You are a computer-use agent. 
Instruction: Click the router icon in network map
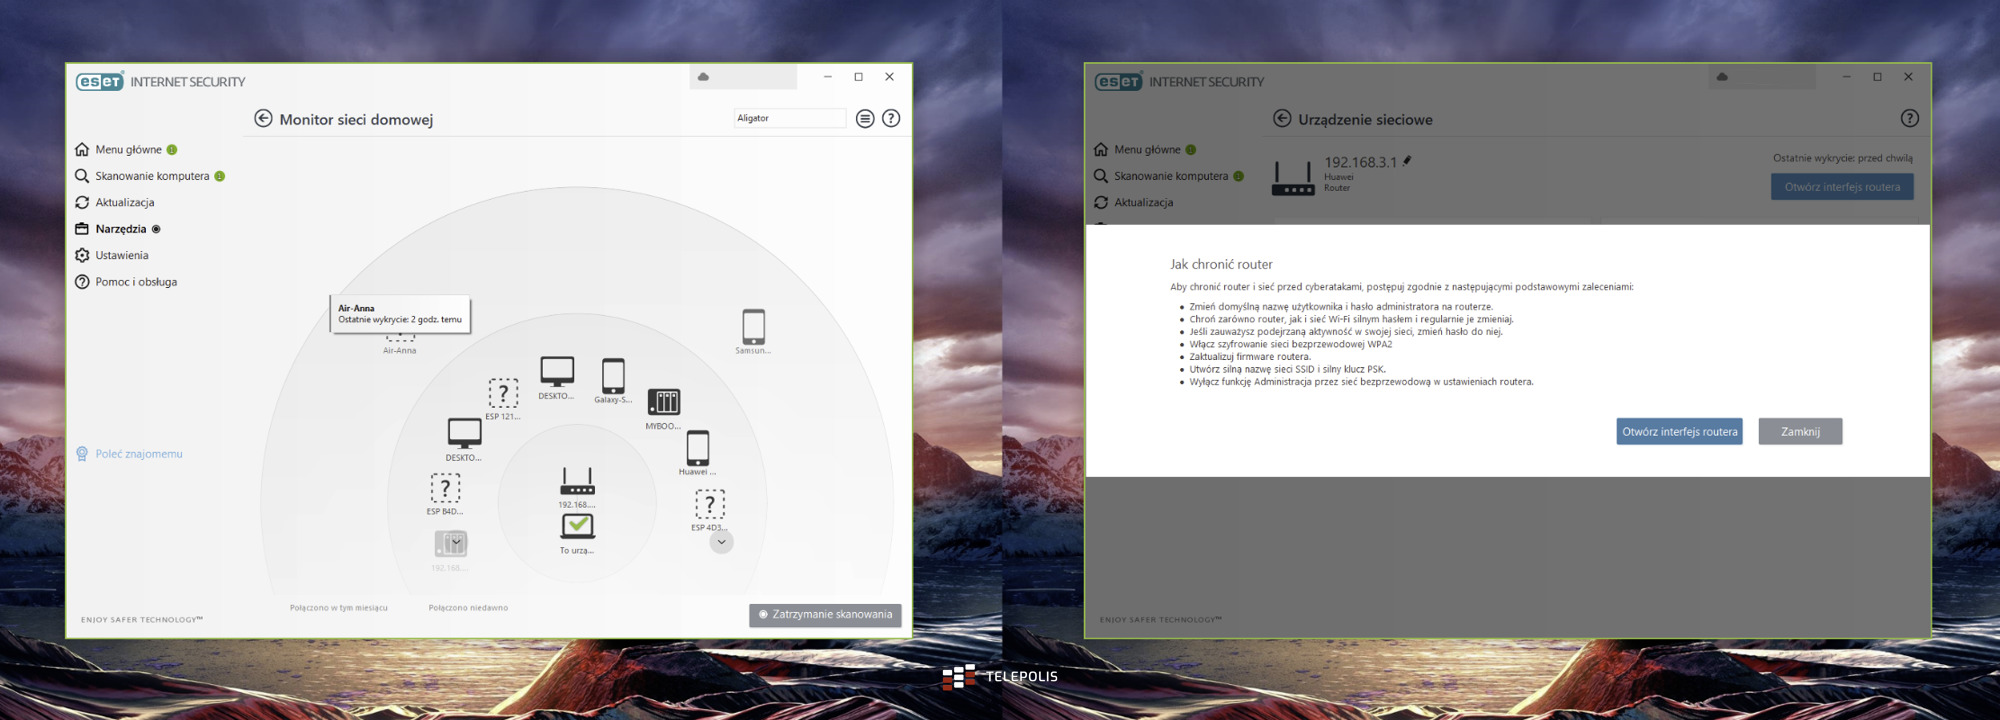[577, 482]
